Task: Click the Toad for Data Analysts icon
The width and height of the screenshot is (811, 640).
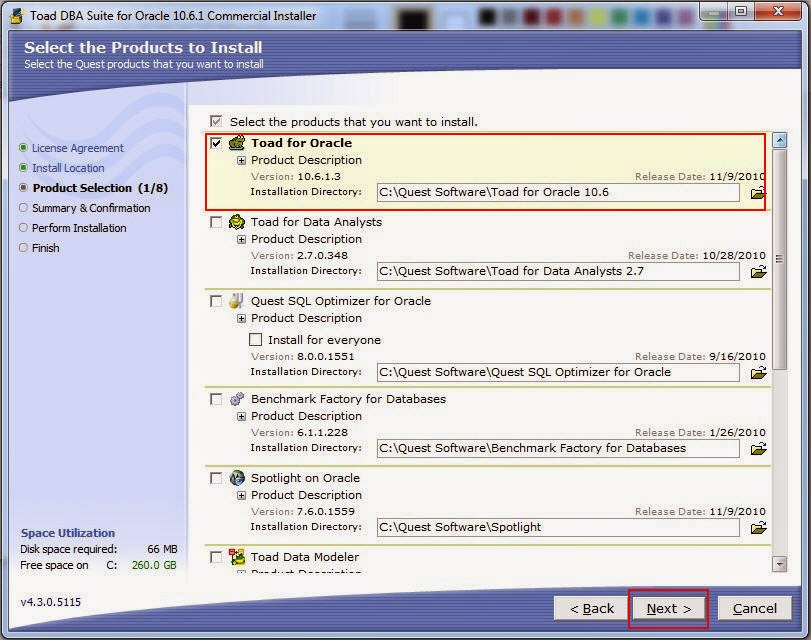Action: pos(237,222)
